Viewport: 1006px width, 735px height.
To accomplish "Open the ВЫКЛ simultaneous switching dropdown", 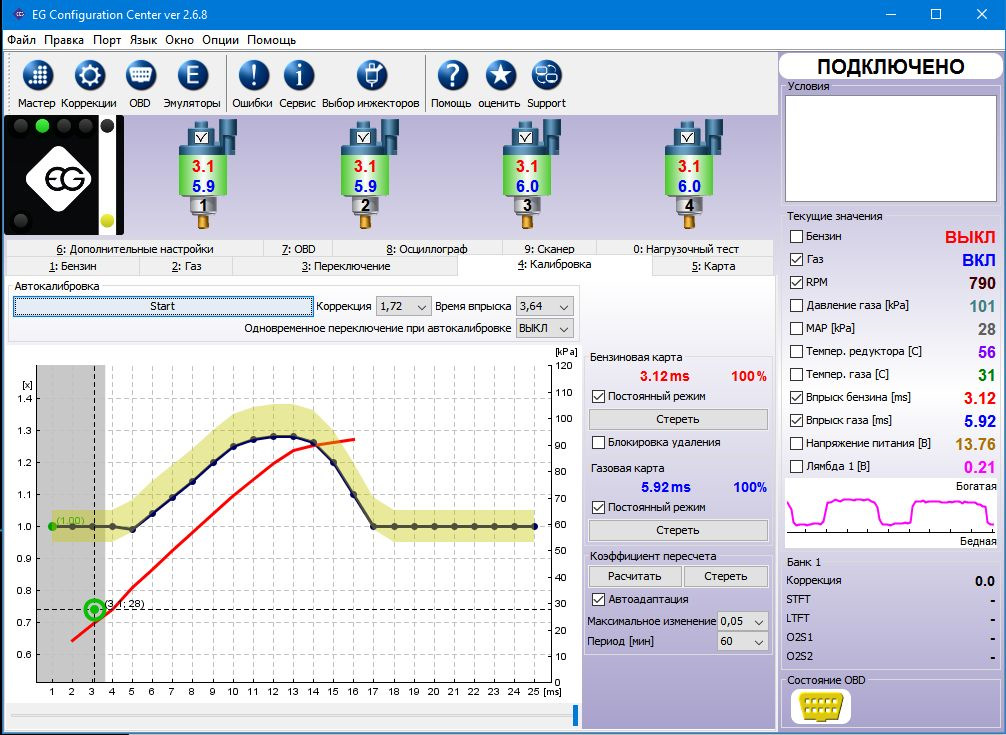I will [544, 328].
